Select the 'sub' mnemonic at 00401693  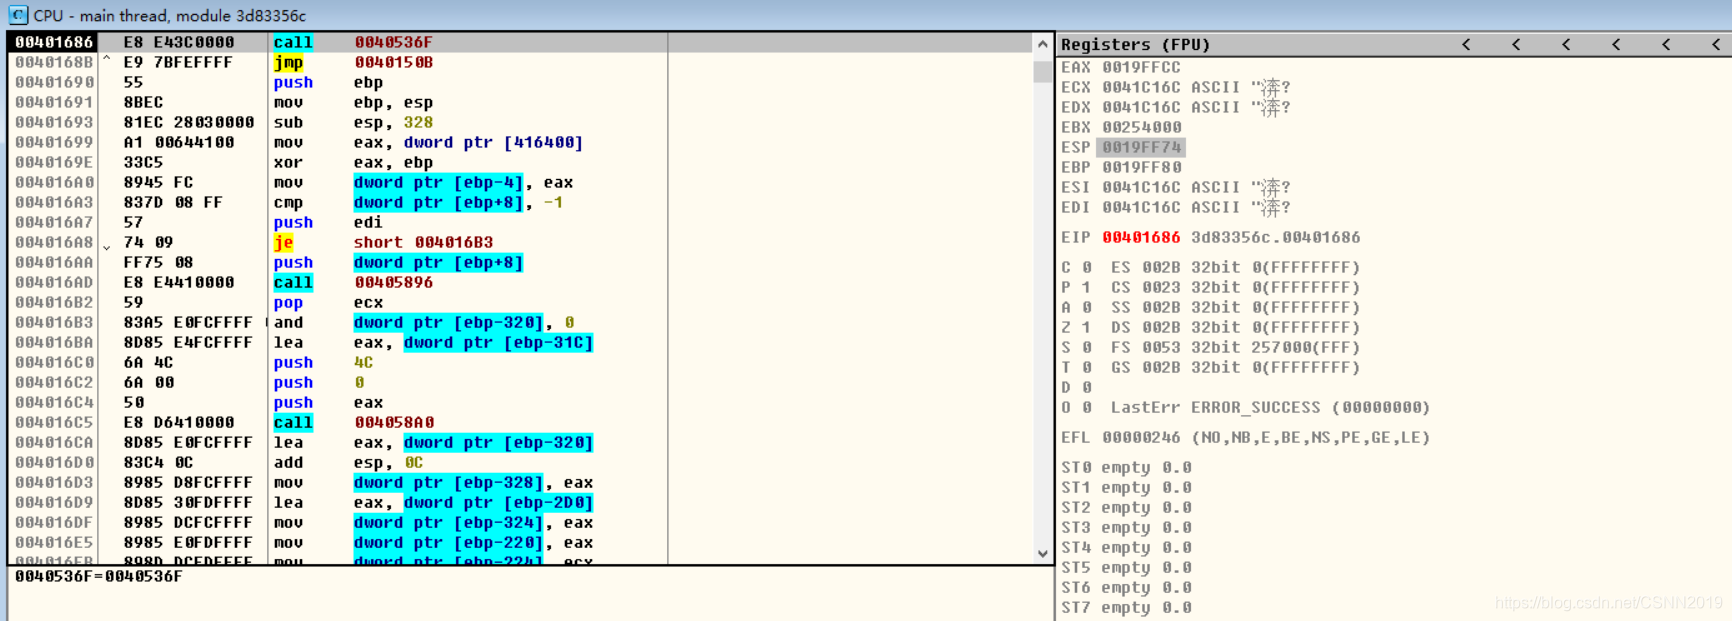288,122
